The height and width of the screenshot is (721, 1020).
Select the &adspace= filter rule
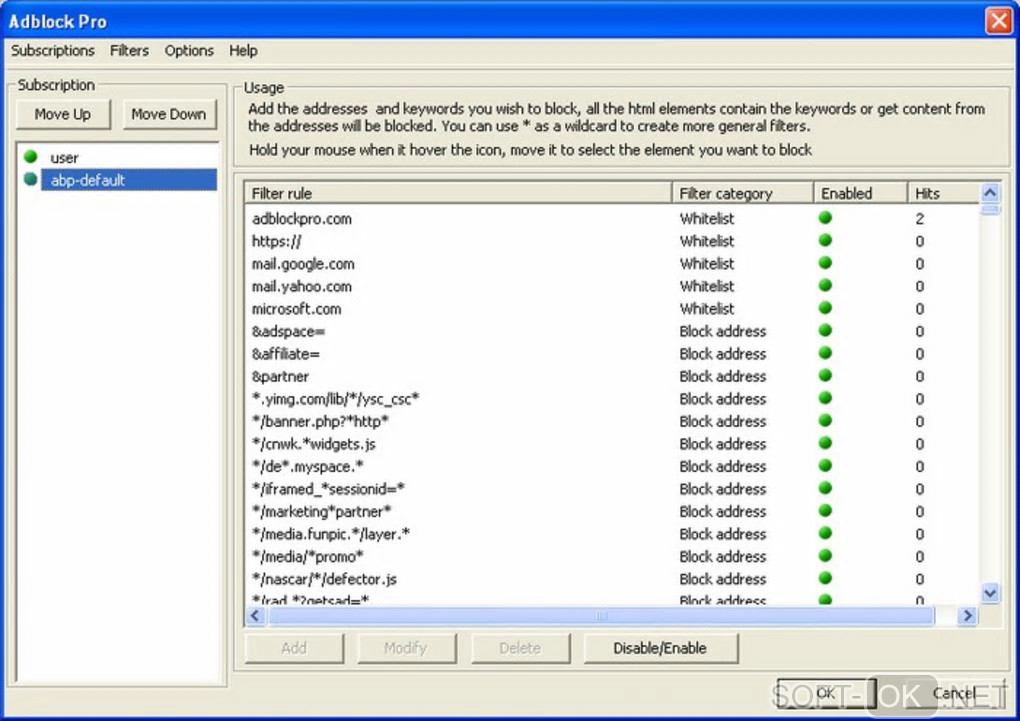click(x=288, y=331)
